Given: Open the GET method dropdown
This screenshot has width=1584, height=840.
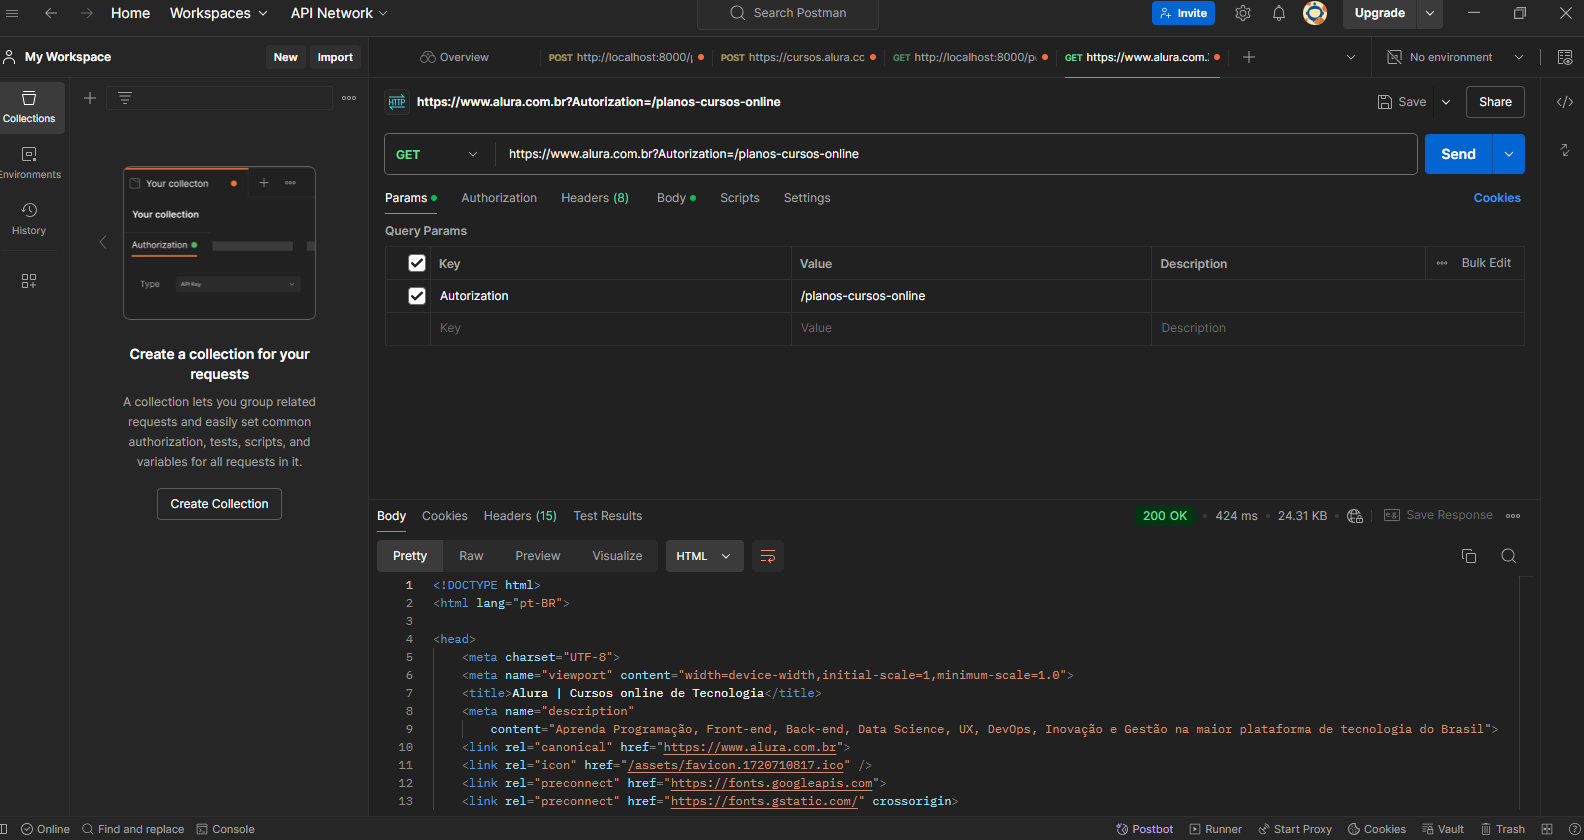Looking at the screenshot, I should pyautogui.click(x=437, y=154).
